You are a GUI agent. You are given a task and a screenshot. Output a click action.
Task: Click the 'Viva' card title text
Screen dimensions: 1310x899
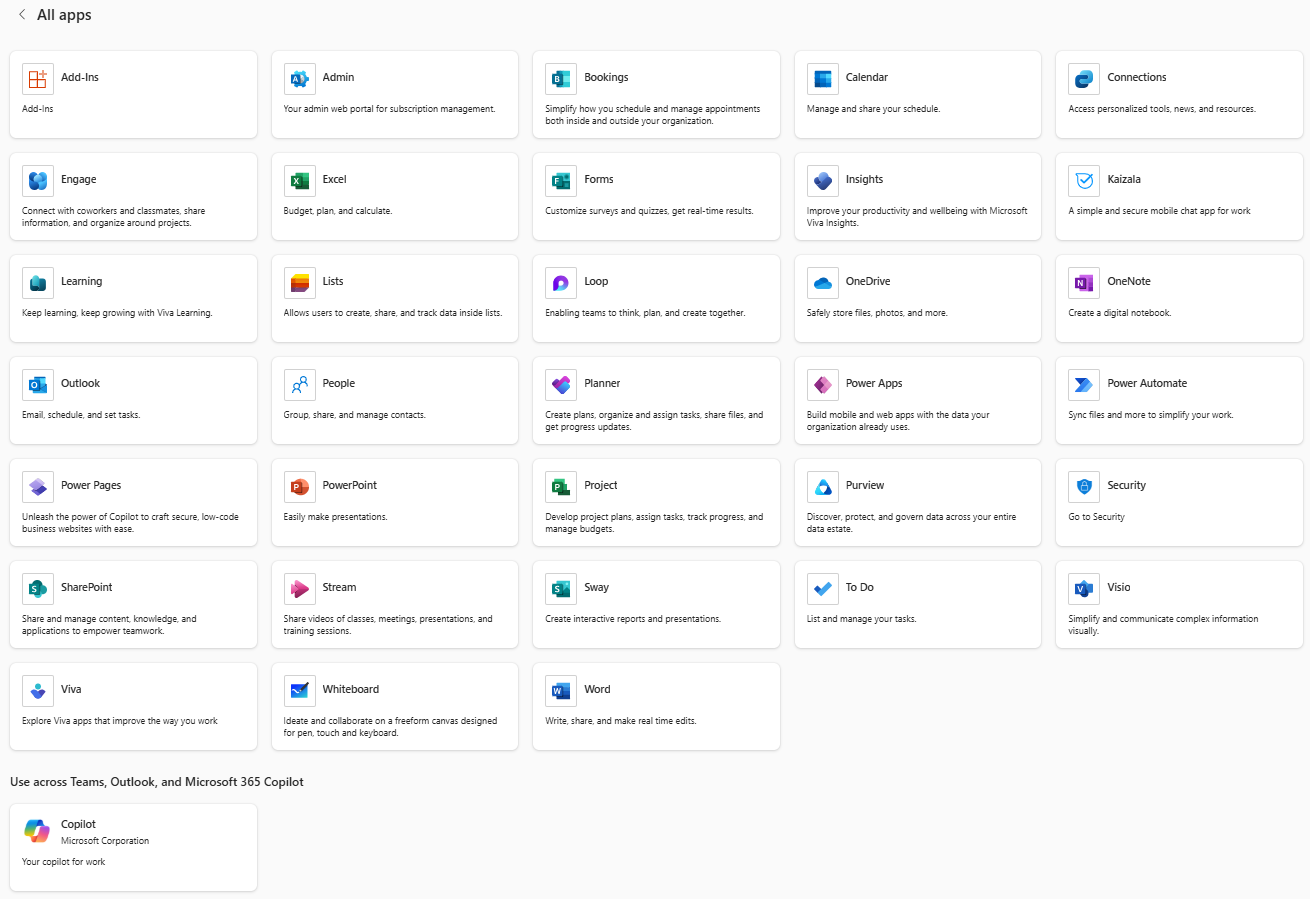coord(71,689)
